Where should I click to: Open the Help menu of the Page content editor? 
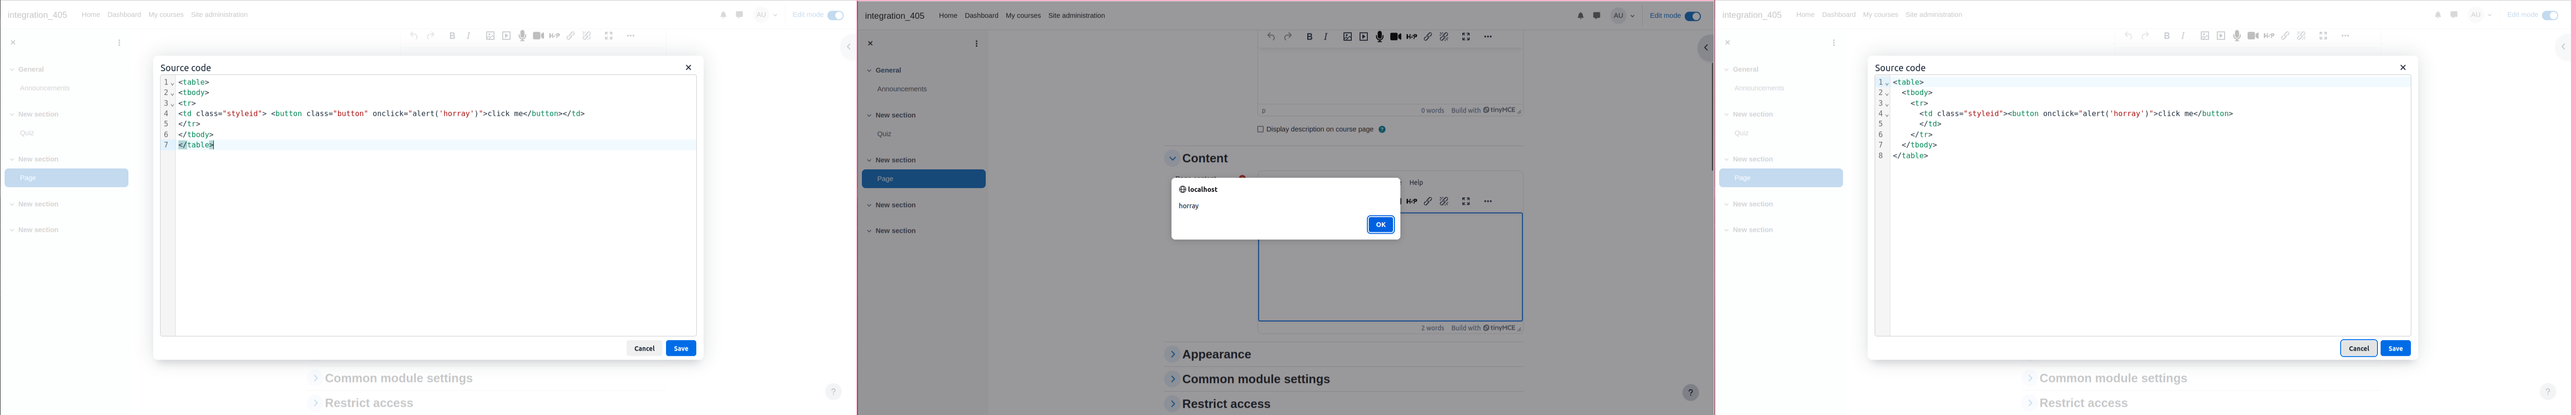pos(1416,183)
